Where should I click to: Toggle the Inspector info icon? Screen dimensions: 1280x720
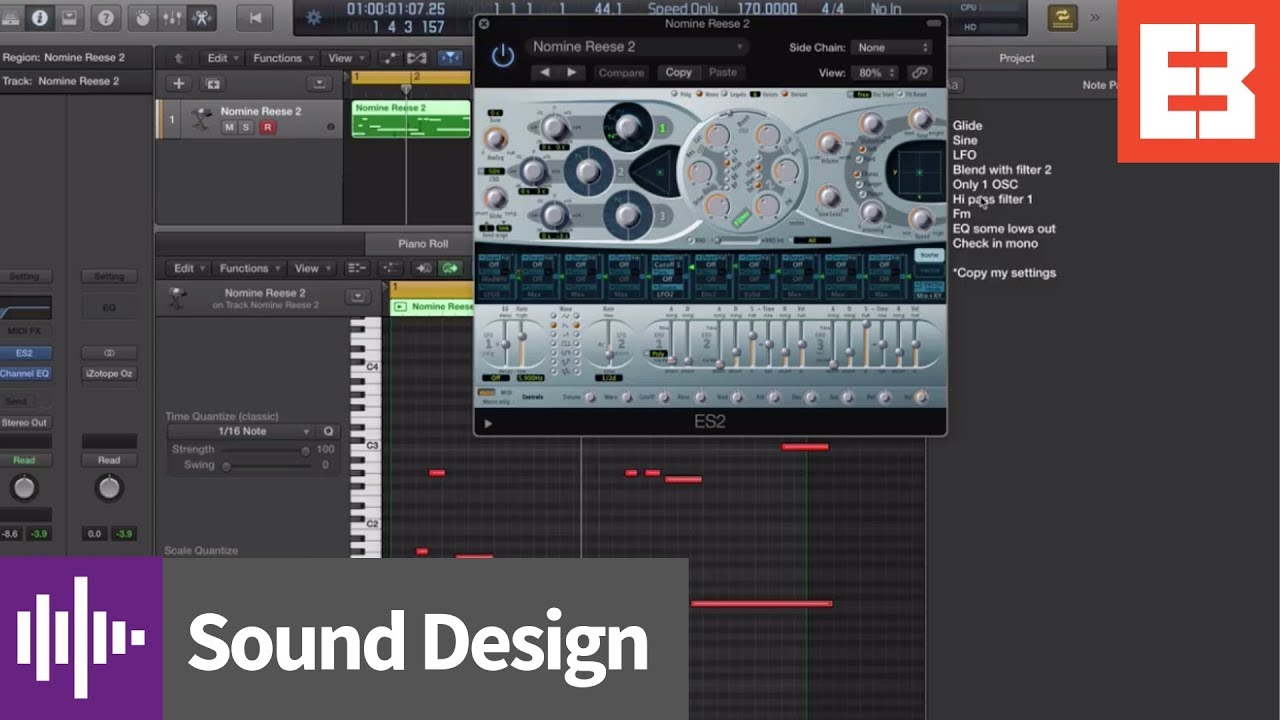pyautogui.click(x=40, y=17)
